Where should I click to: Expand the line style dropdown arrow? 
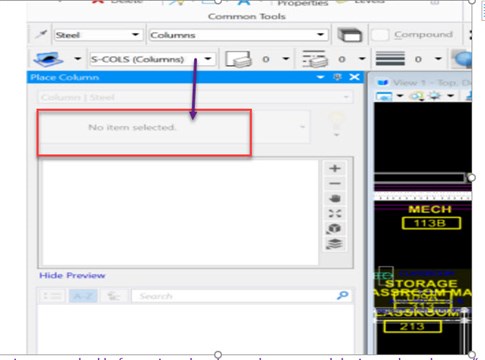click(362, 59)
